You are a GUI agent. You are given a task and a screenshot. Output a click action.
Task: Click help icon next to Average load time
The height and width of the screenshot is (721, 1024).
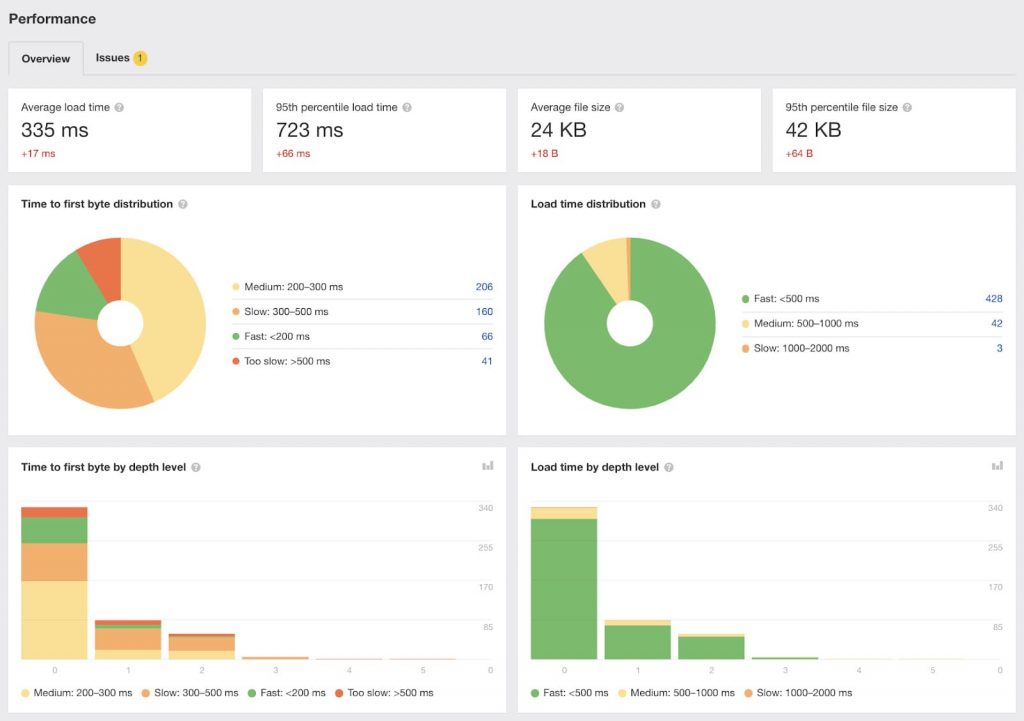(119, 107)
